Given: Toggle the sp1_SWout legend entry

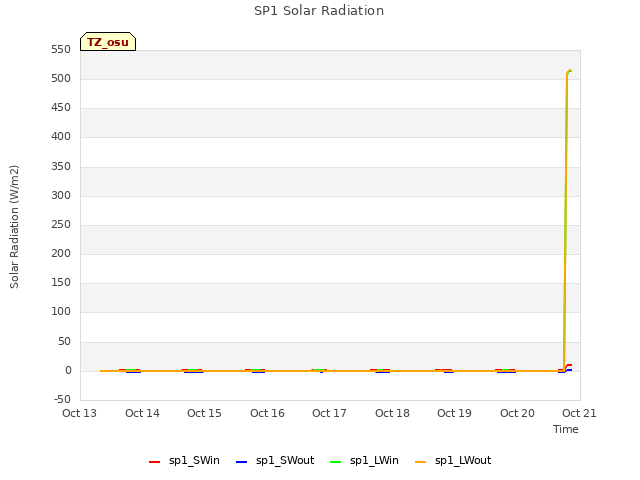Looking at the screenshot, I should pyautogui.click(x=275, y=460).
